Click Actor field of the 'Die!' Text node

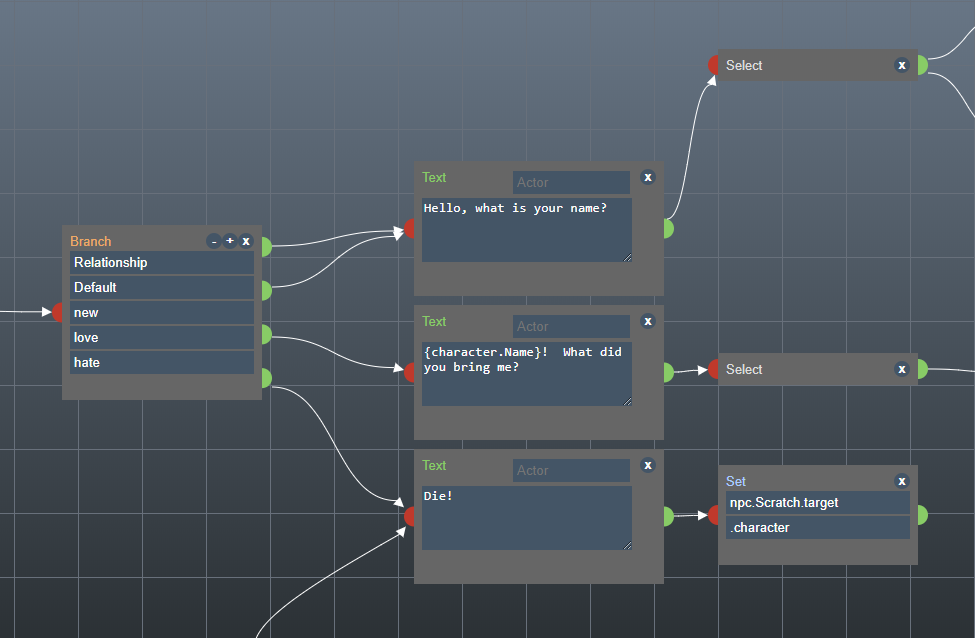(571, 470)
